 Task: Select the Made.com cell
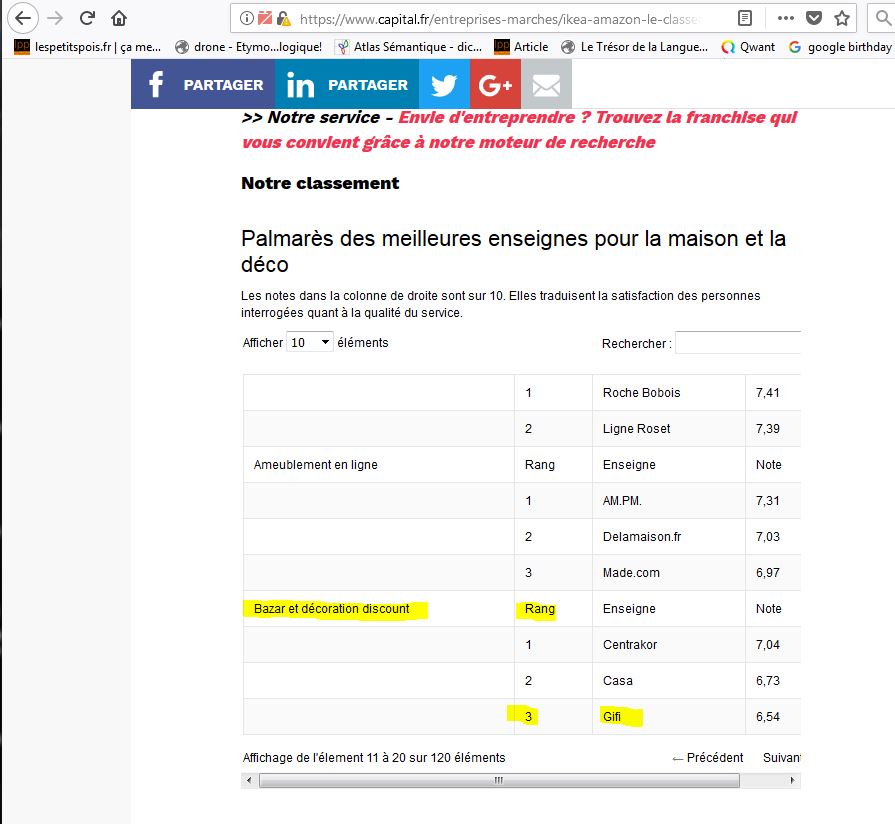click(x=669, y=572)
